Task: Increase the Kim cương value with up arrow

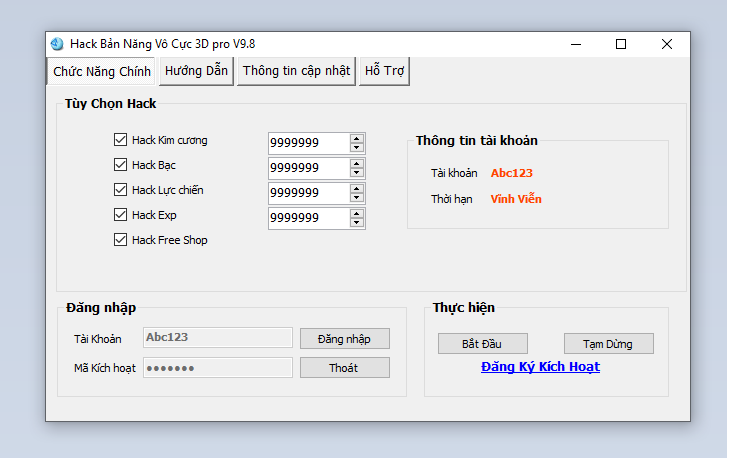Action: coord(357,137)
